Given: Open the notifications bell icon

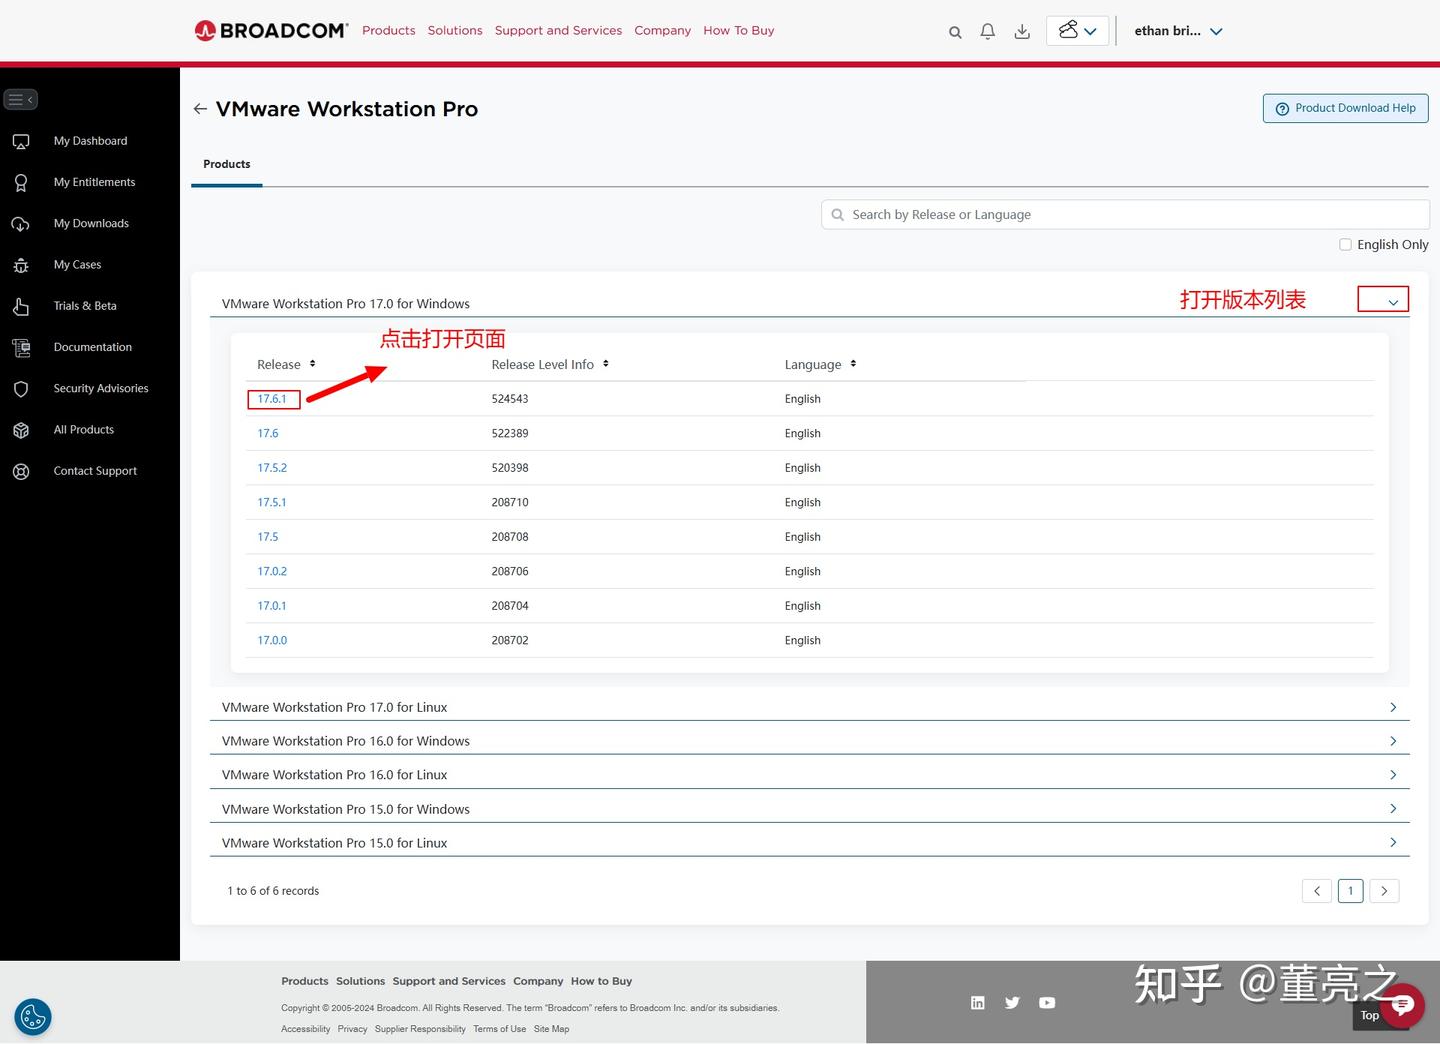Looking at the screenshot, I should pos(988,32).
